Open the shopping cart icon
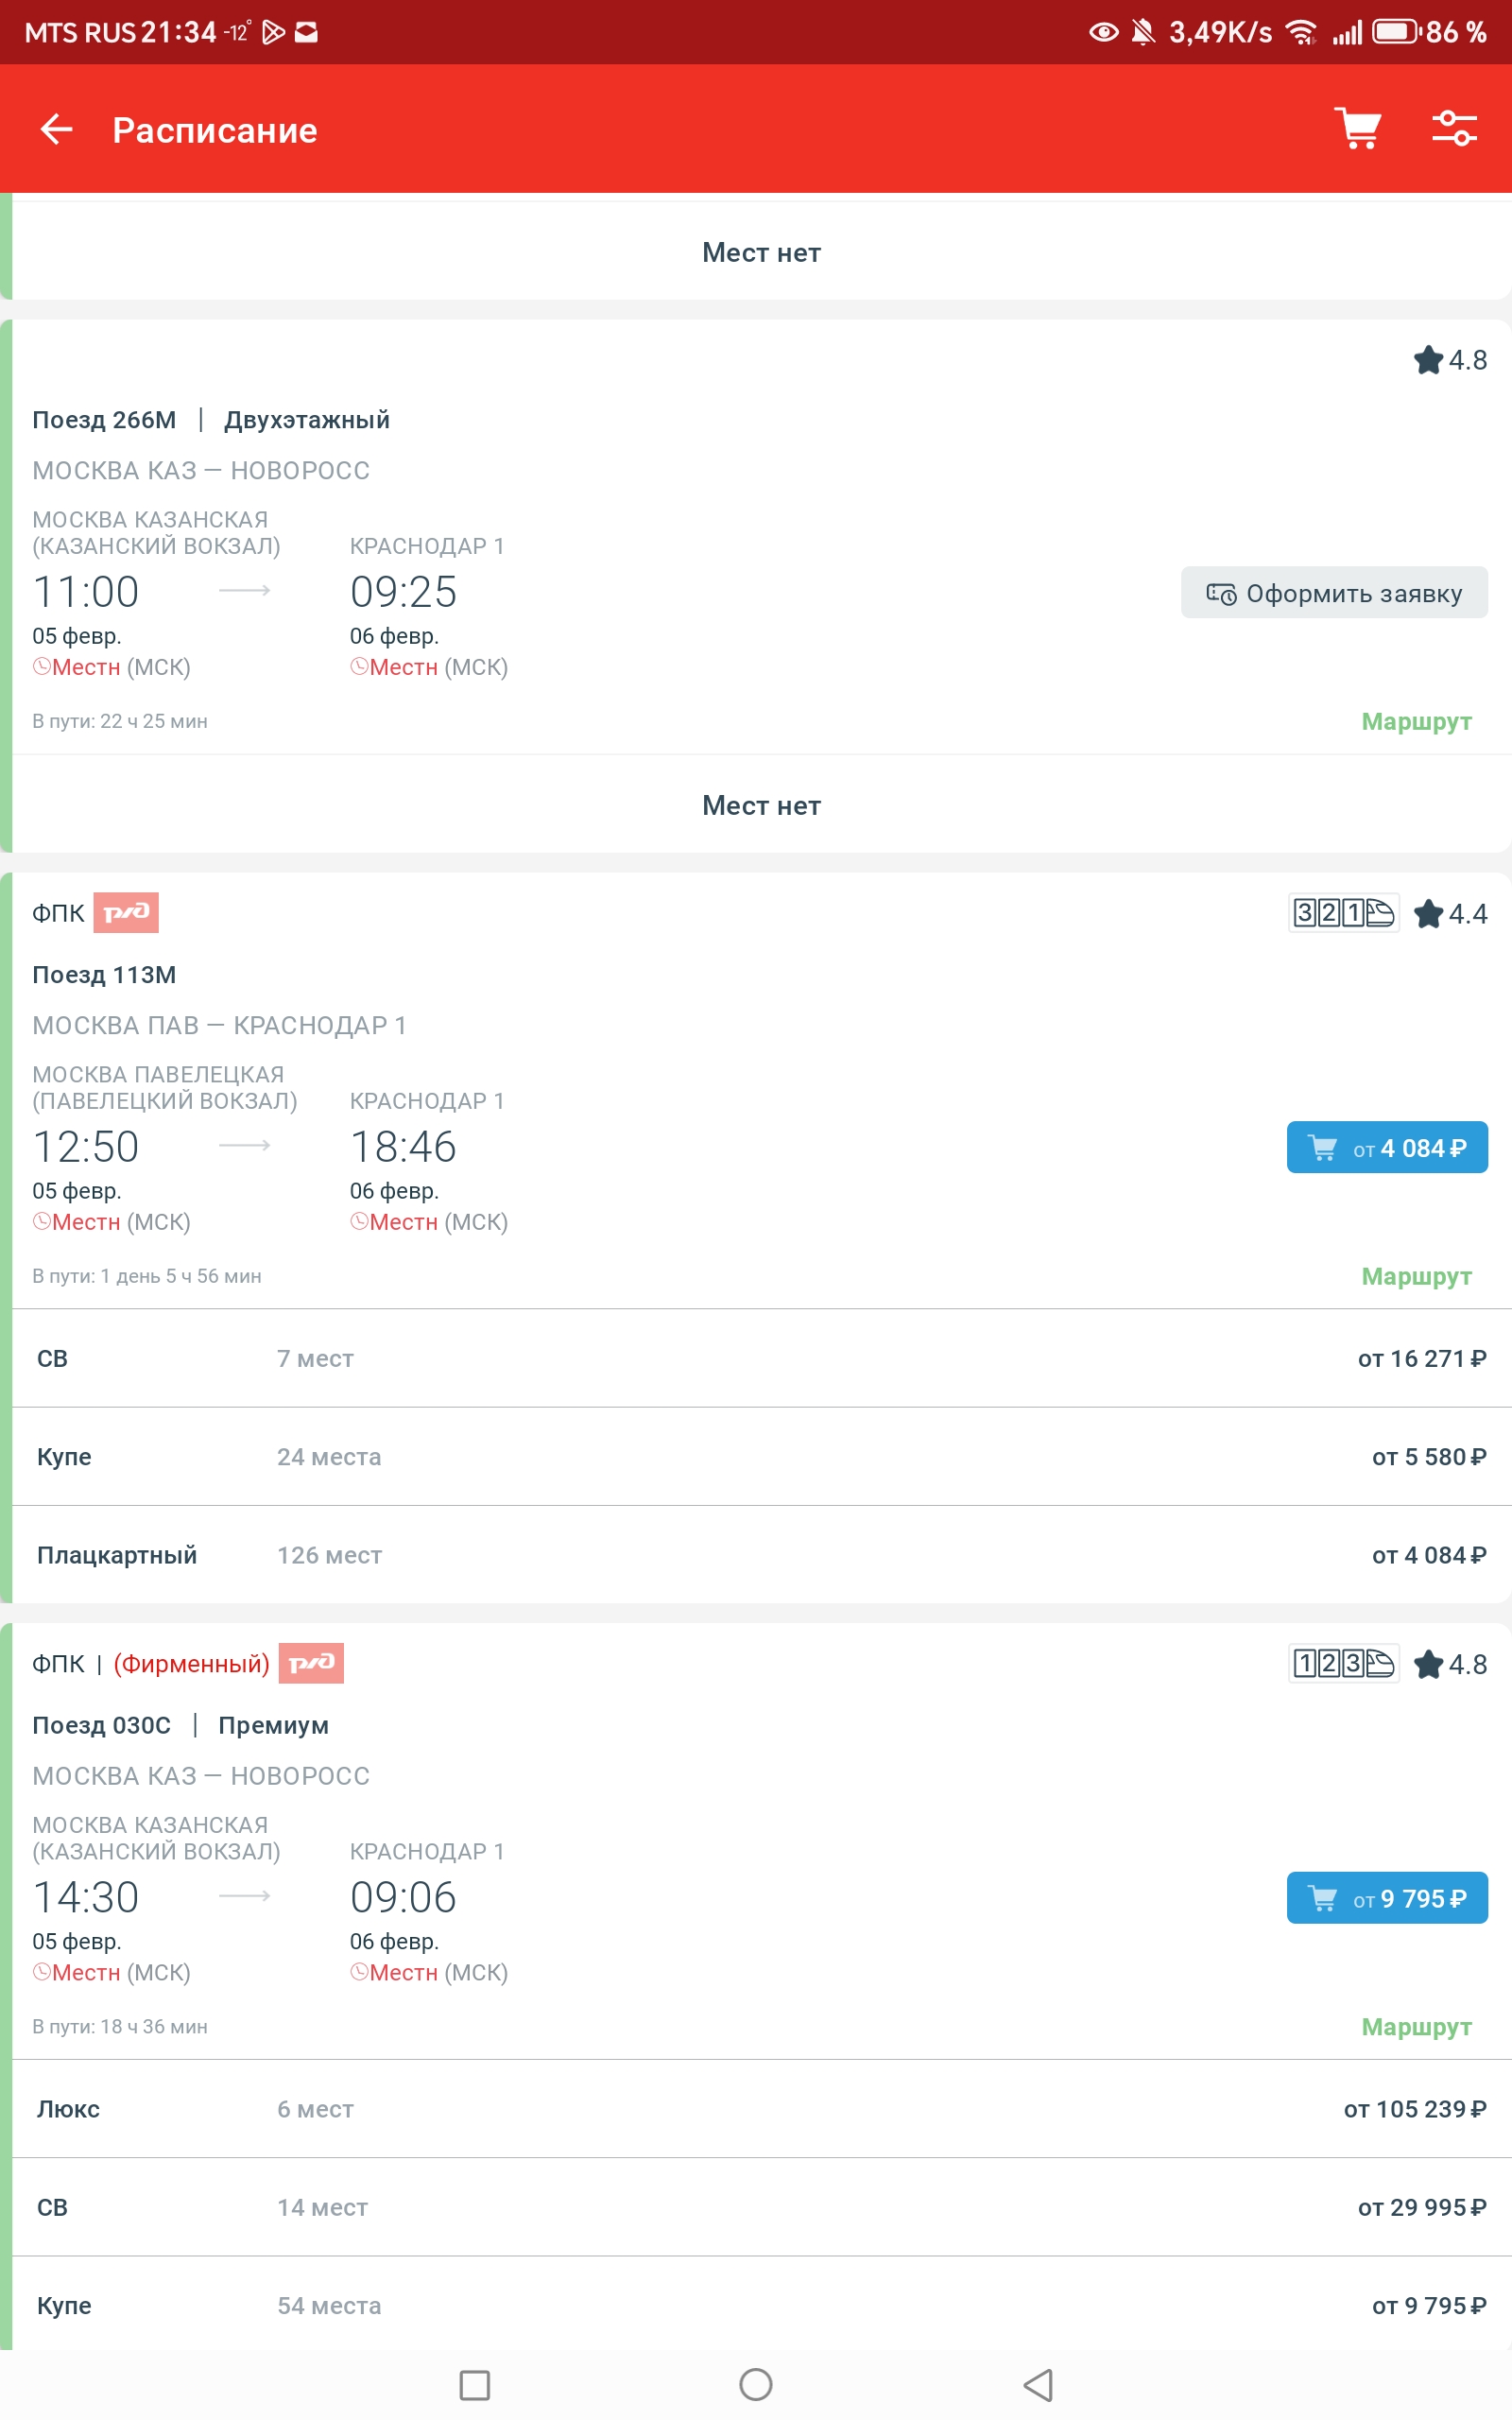 1357,129
